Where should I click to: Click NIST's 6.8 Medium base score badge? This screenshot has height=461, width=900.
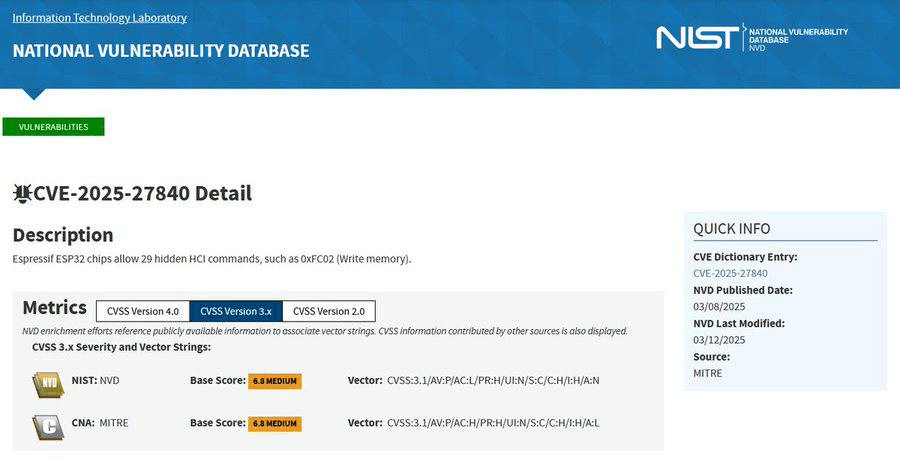275,381
